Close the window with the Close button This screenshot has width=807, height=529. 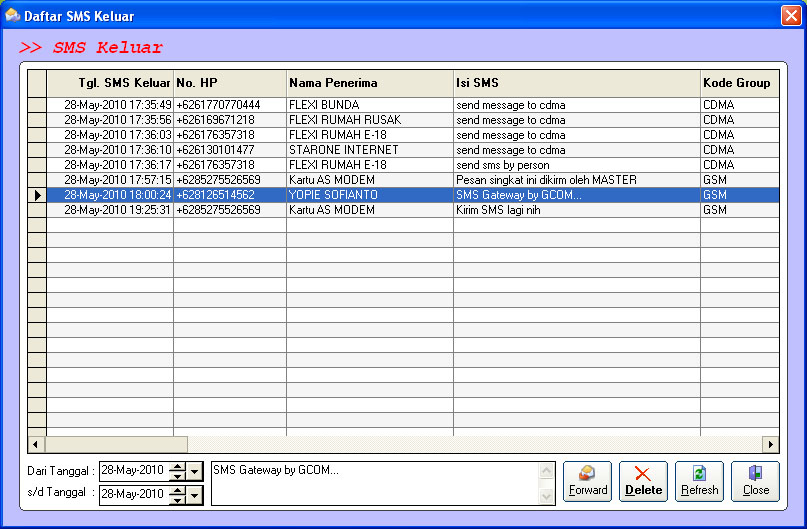pos(755,481)
